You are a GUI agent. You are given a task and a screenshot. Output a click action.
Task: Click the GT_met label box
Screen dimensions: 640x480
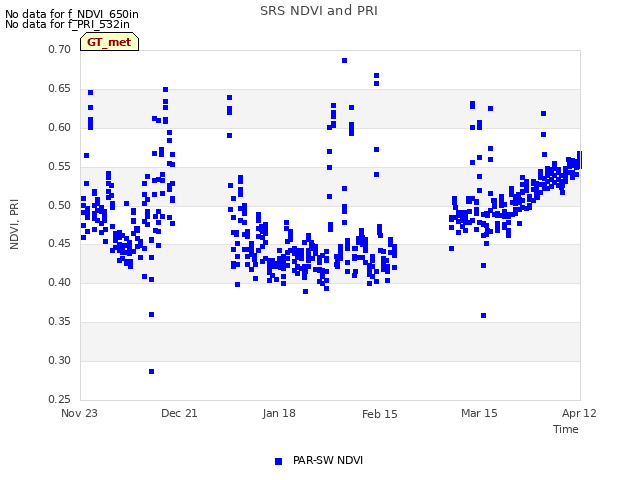click(109, 42)
